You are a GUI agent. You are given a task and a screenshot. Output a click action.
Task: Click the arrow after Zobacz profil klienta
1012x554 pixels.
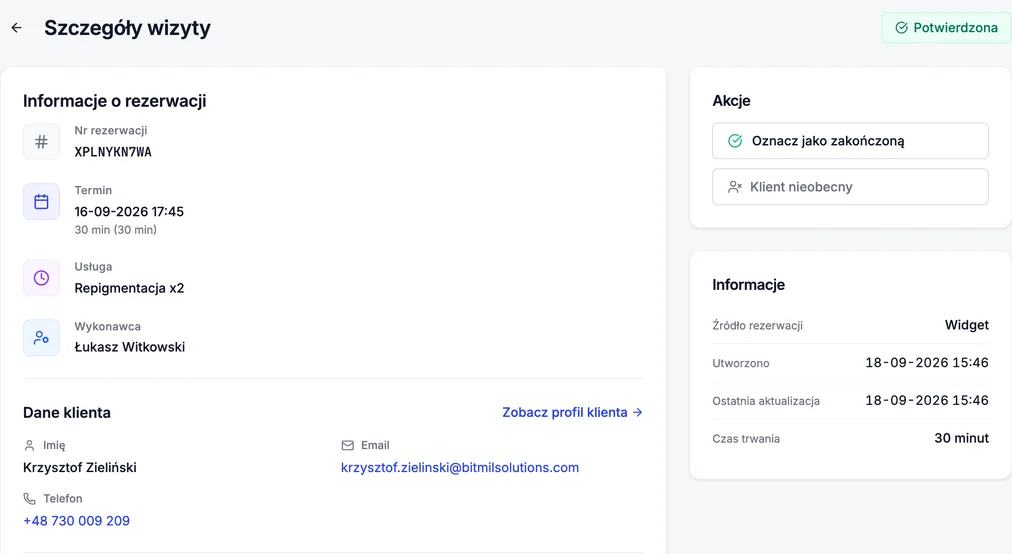click(x=638, y=412)
